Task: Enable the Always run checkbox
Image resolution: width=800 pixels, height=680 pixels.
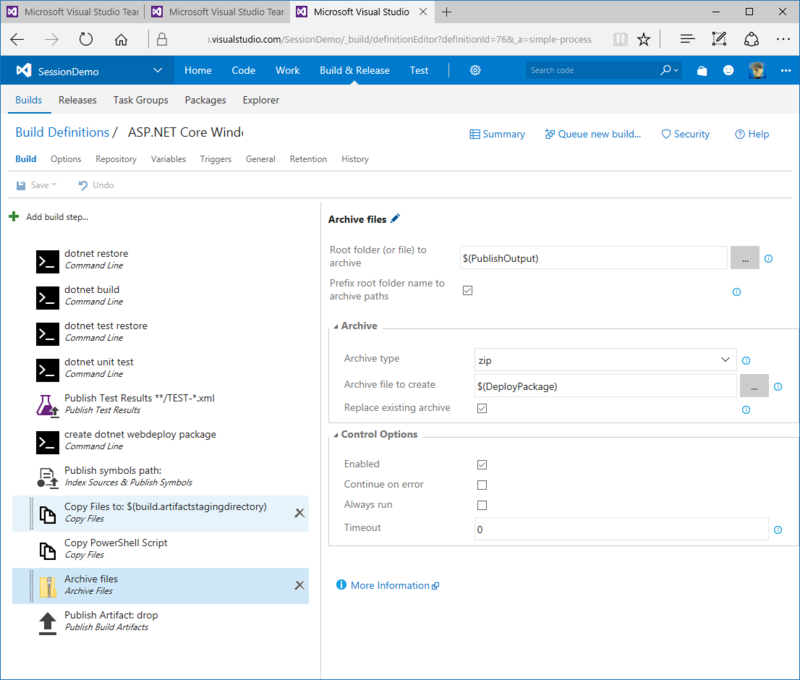Action: click(x=482, y=505)
